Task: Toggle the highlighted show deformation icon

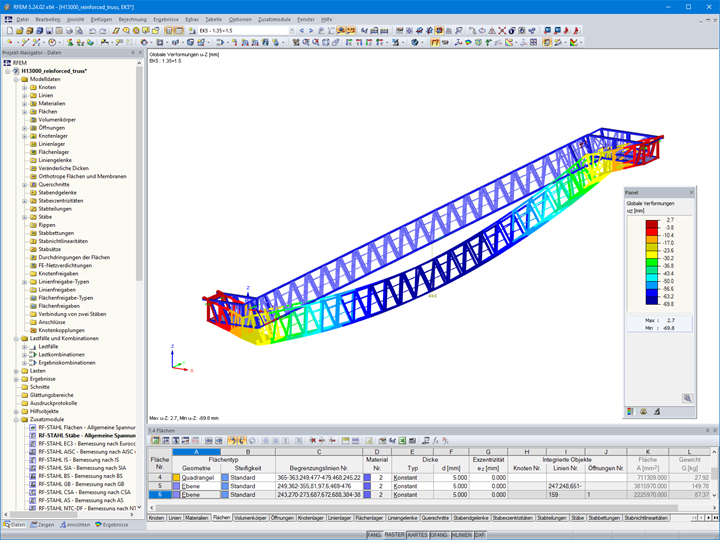Action: coord(435,43)
